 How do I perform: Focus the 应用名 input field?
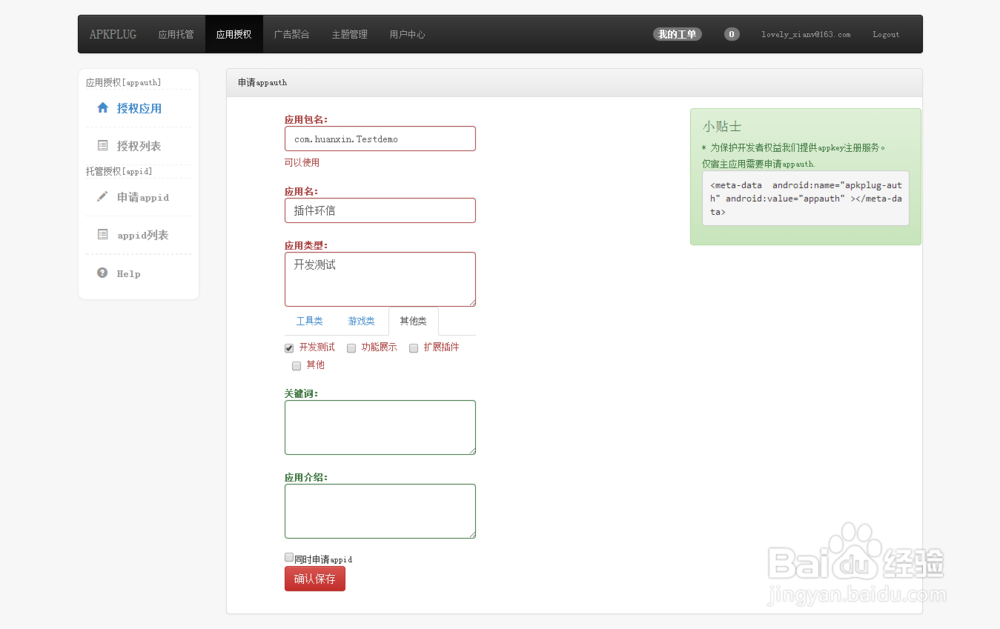(380, 211)
